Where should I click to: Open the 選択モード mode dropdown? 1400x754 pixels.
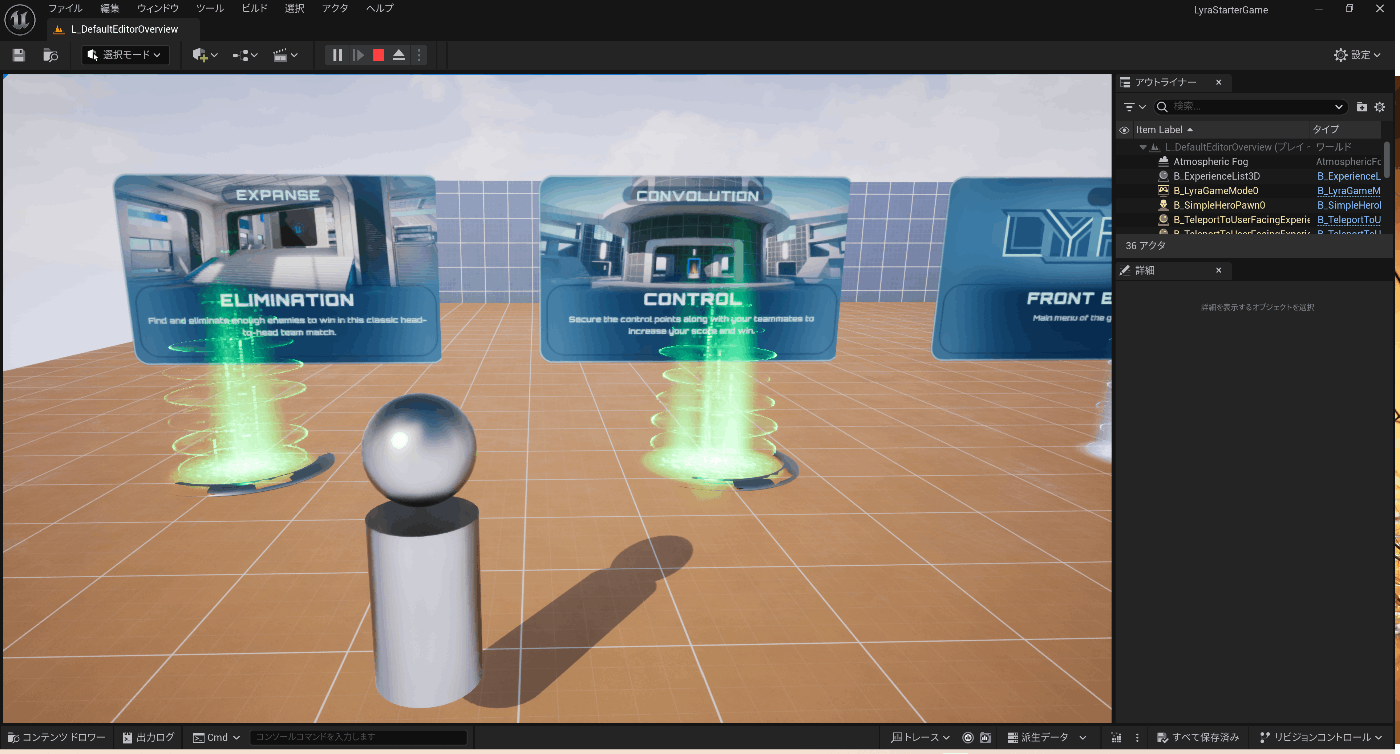(x=126, y=55)
